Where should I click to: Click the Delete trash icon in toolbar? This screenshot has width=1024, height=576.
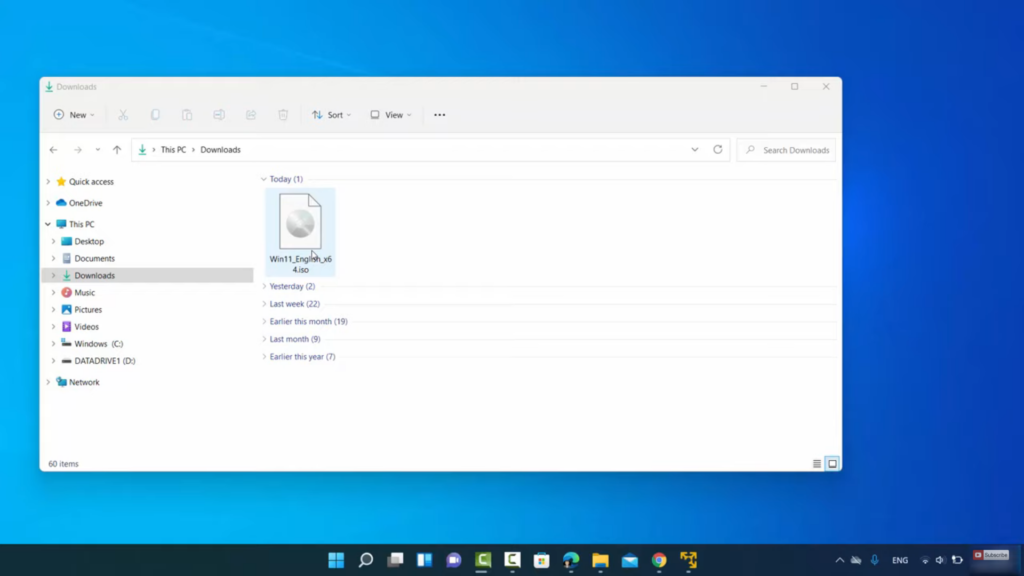tap(283, 115)
